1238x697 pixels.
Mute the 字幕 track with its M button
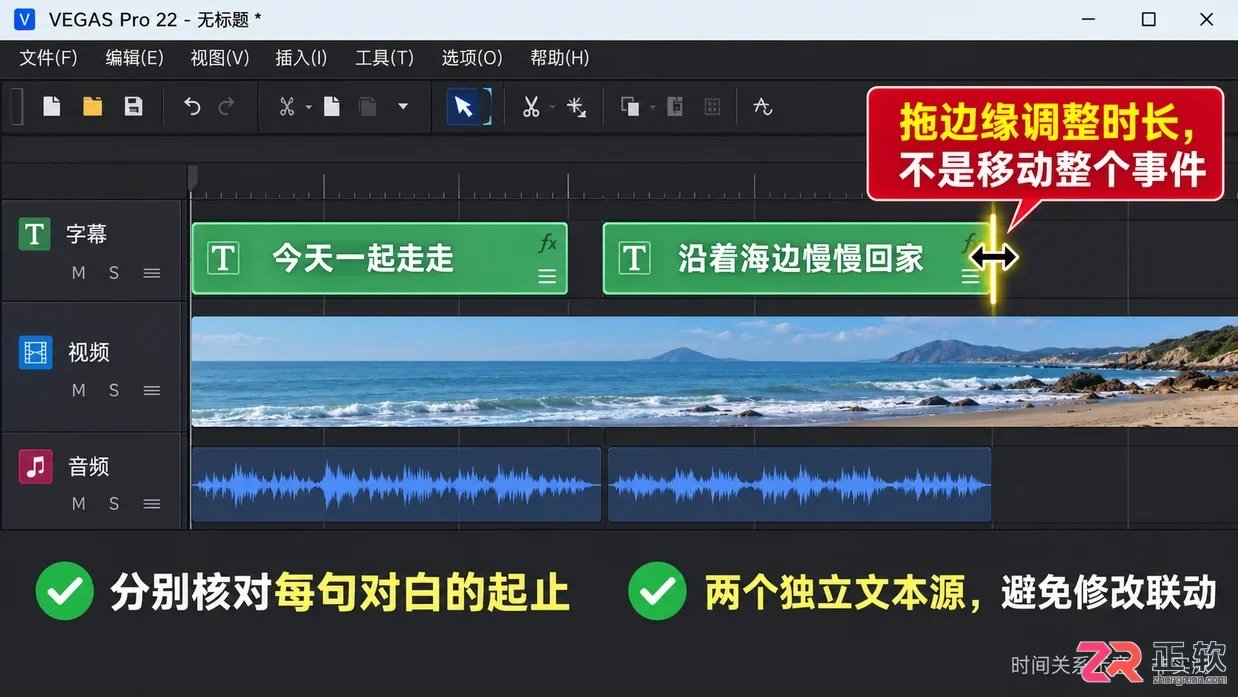79,273
